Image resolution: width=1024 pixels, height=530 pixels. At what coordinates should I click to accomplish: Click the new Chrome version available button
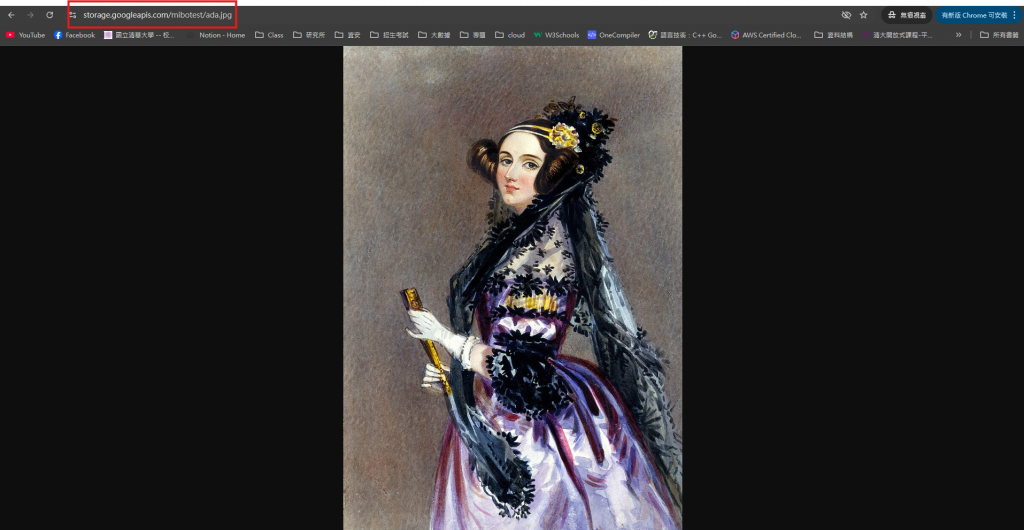point(973,15)
